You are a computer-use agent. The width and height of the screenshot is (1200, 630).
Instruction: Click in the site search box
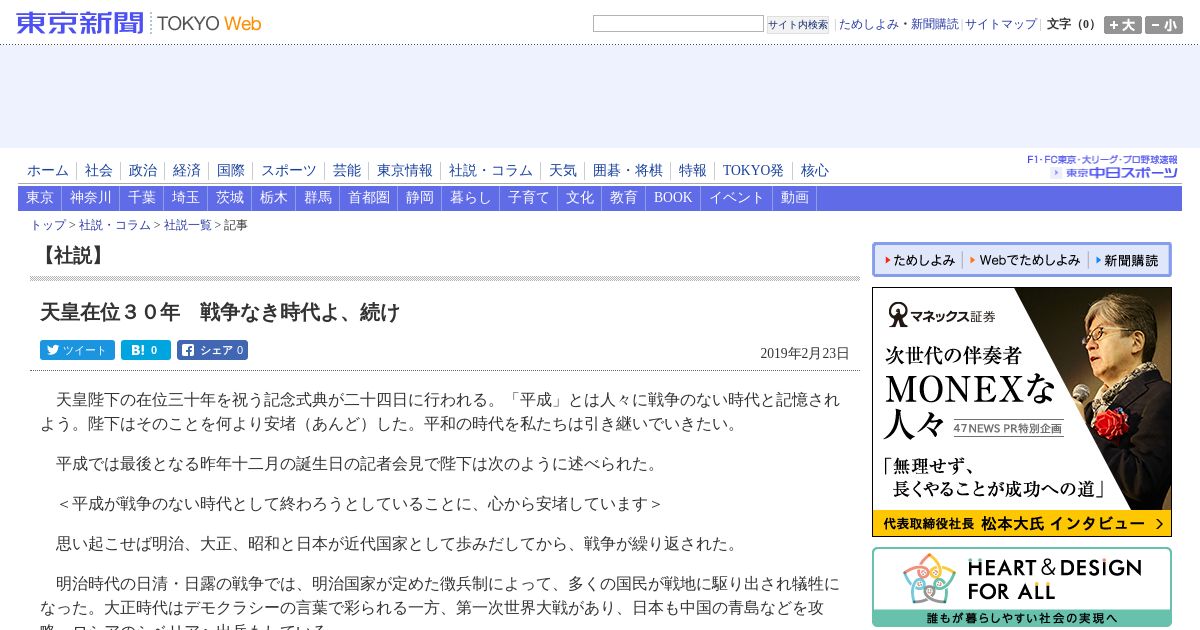[x=678, y=24]
